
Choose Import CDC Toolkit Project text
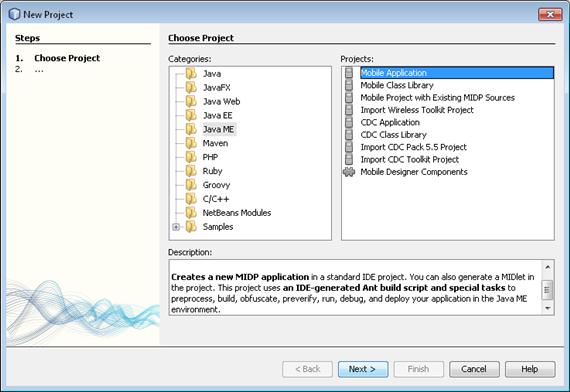[410, 159]
